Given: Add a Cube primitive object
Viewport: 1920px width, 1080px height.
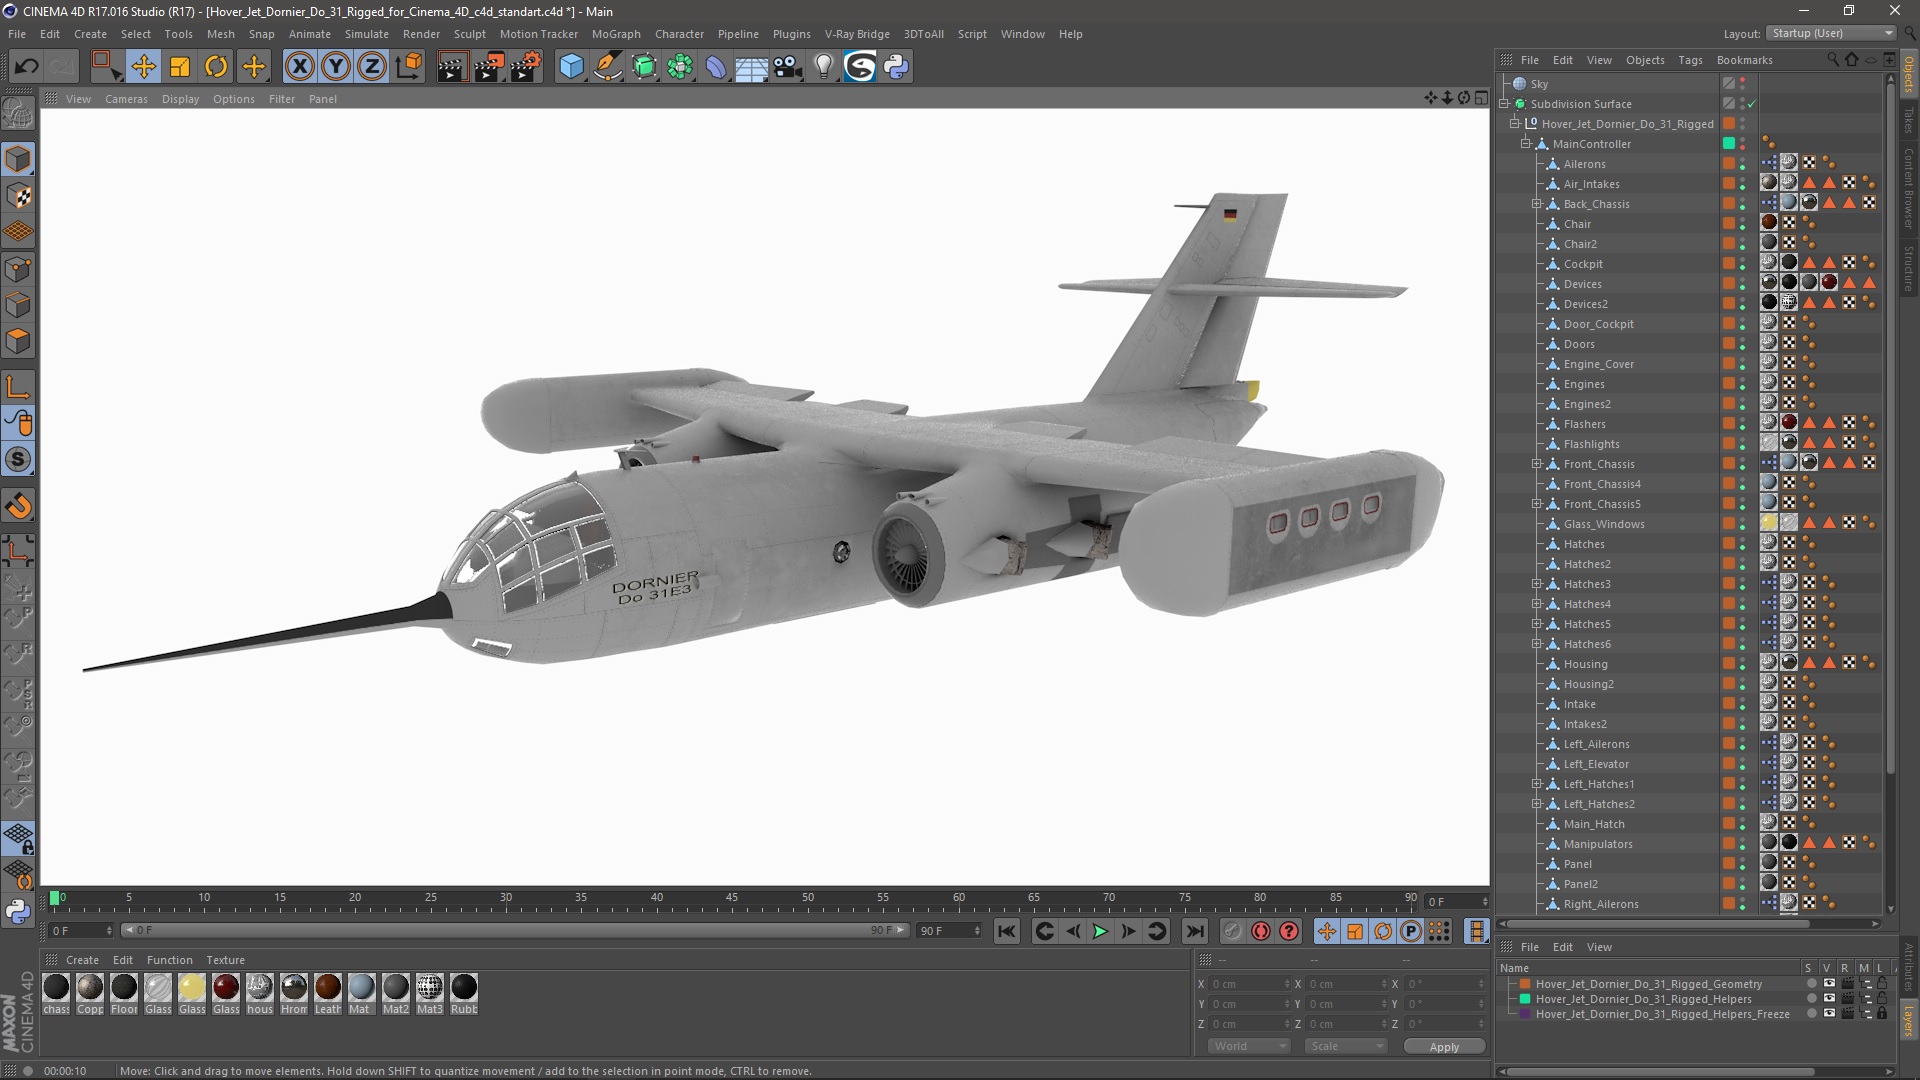Looking at the screenshot, I should [571, 67].
